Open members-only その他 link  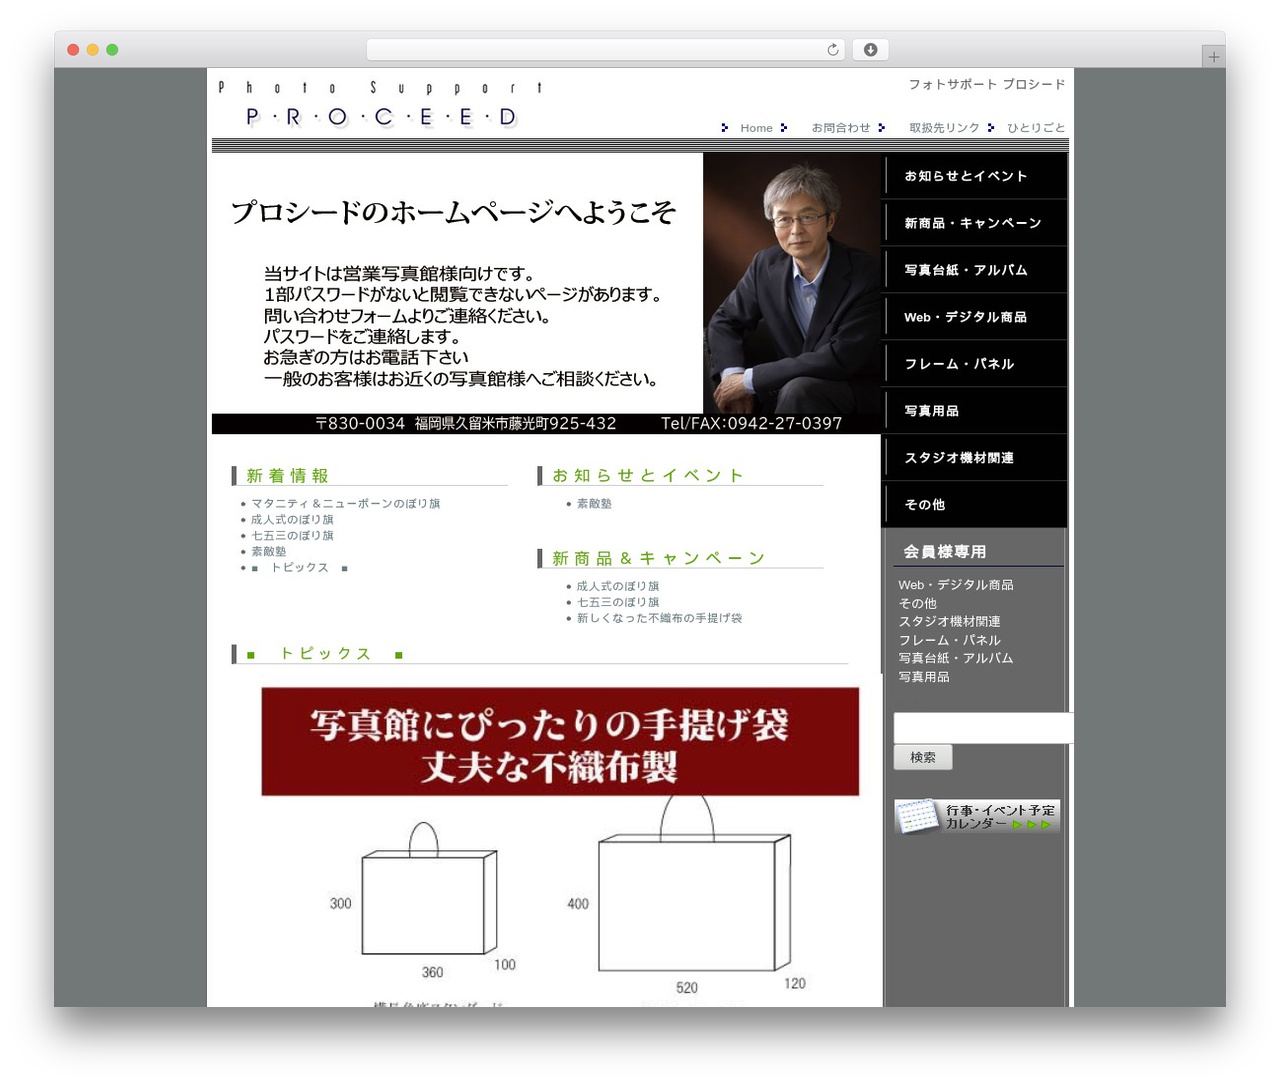pyautogui.click(x=917, y=604)
